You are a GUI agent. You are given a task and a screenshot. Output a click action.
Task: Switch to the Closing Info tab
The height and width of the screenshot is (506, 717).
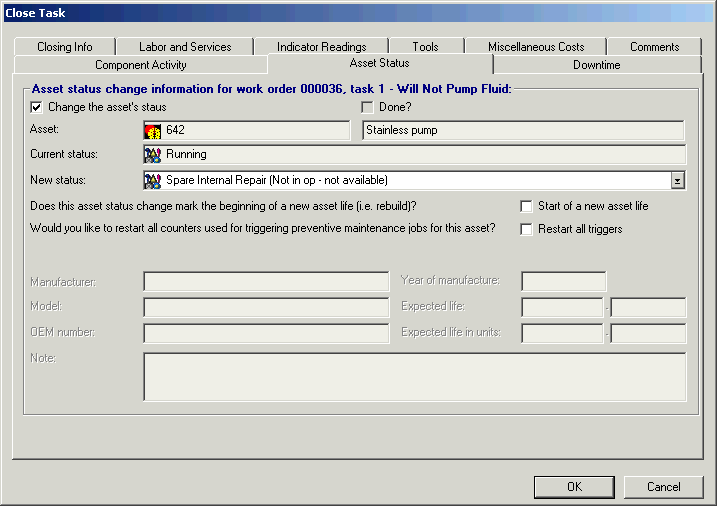pos(65,47)
